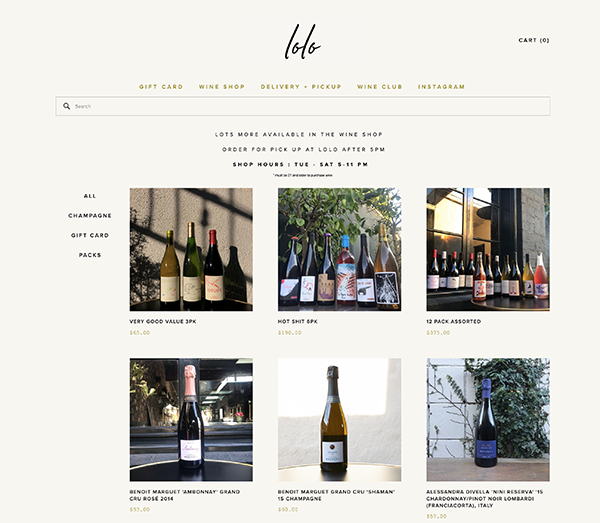Open 12 Pack Assorted product image
Image resolution: width=600 pixels, height=523 pixels.
pyautogui.click(x=488, y=249)
